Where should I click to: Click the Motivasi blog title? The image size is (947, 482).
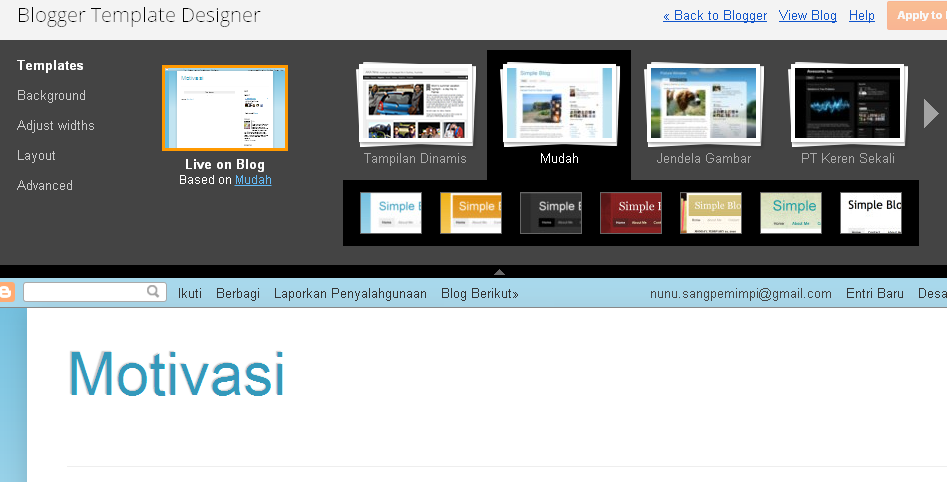176,373
